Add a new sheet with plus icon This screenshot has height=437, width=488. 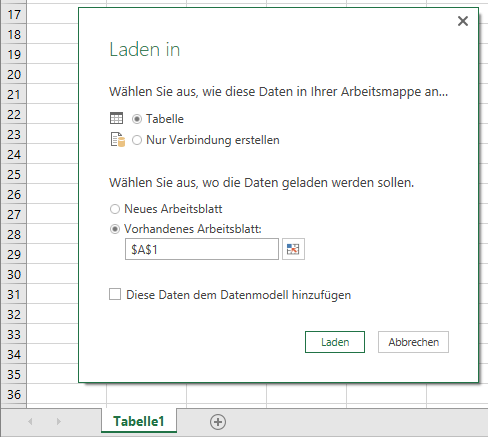tap(218, 422)
